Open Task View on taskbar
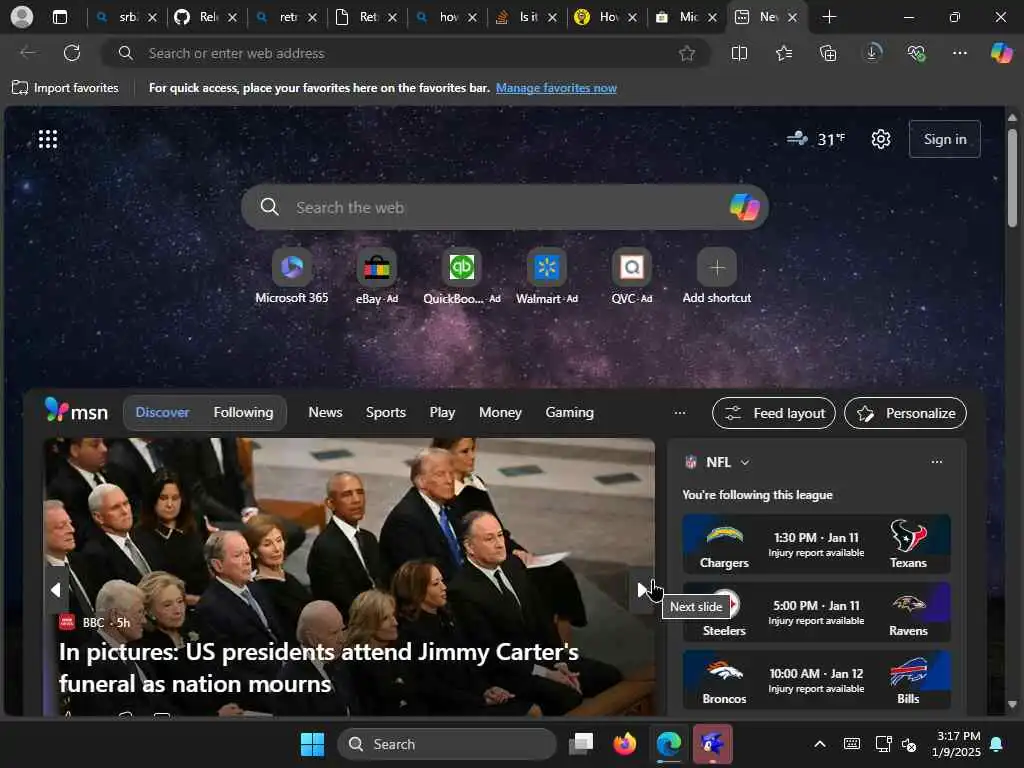This screenshot has width=1024, height=768. (x=581, y=744)
